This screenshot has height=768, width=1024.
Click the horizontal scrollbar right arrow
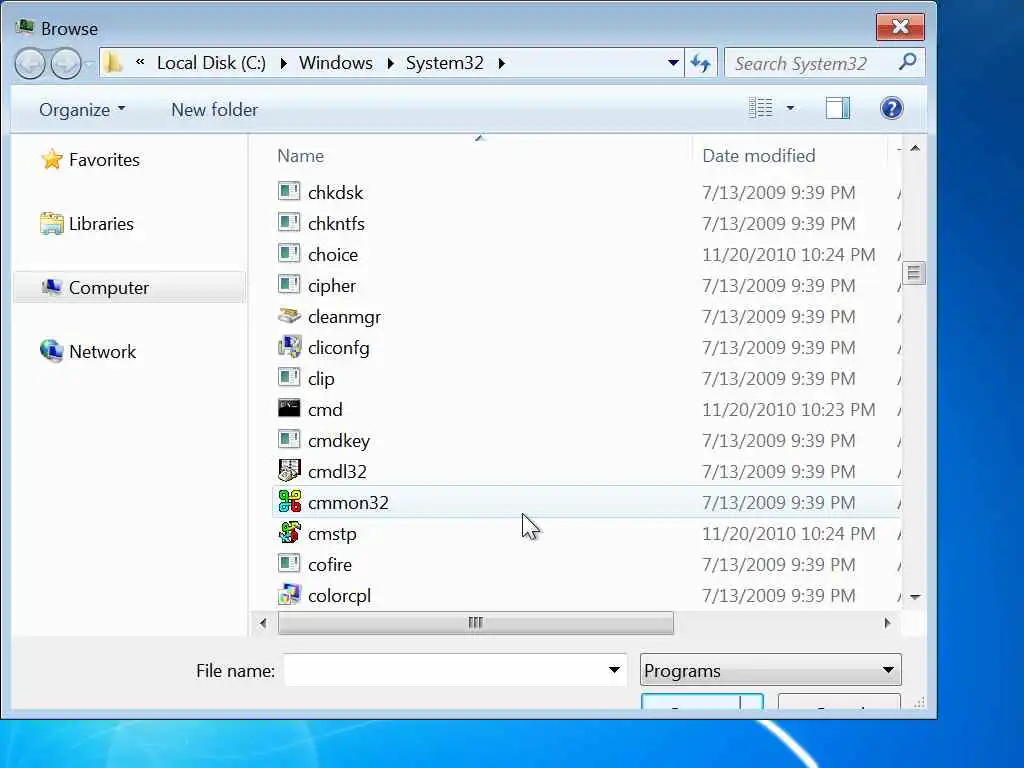coord(887,623)
